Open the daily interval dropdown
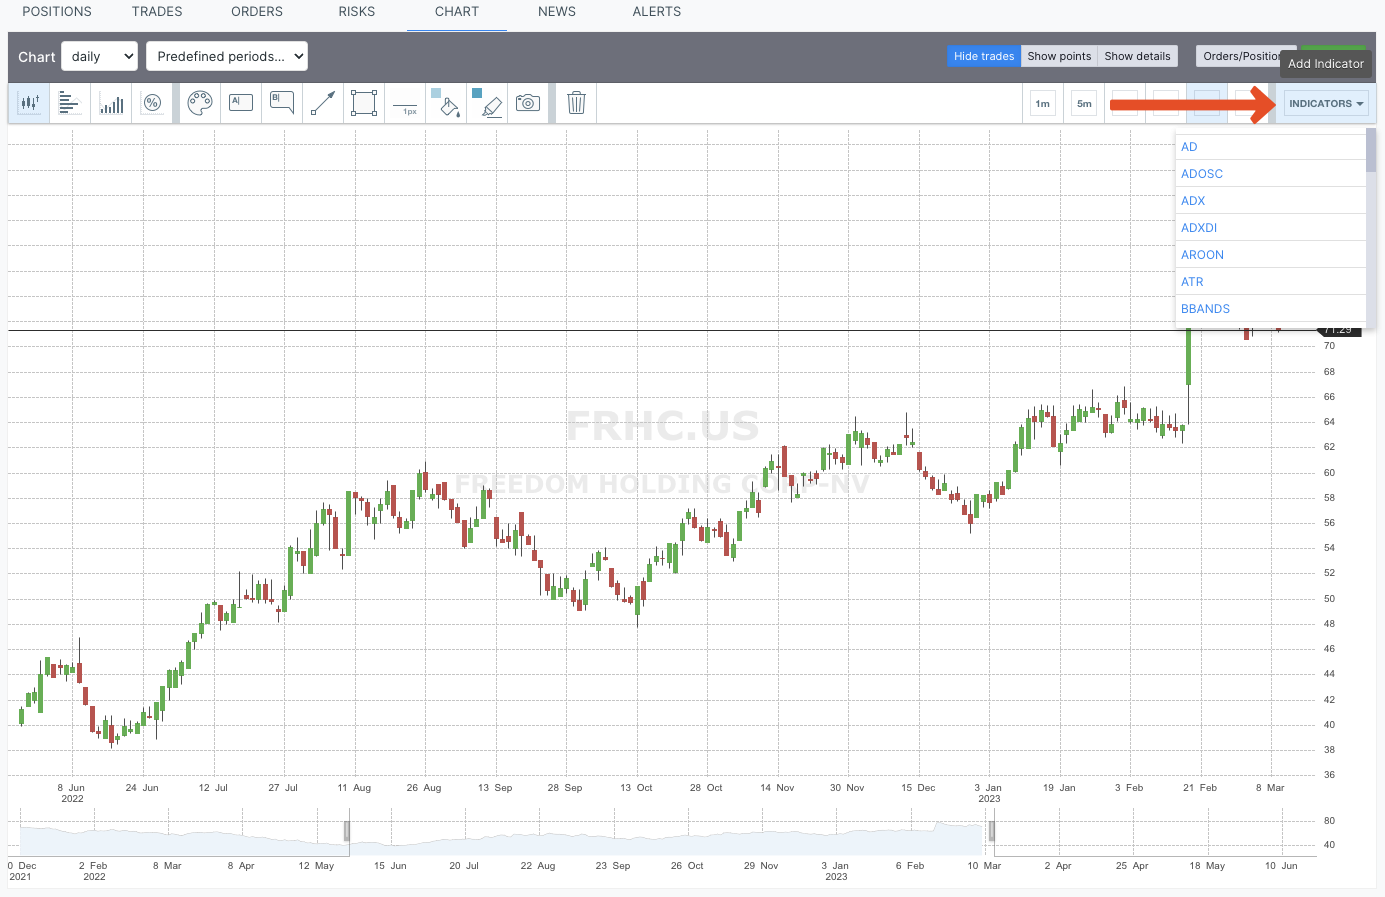The image size is (1385, 897). 100,56
